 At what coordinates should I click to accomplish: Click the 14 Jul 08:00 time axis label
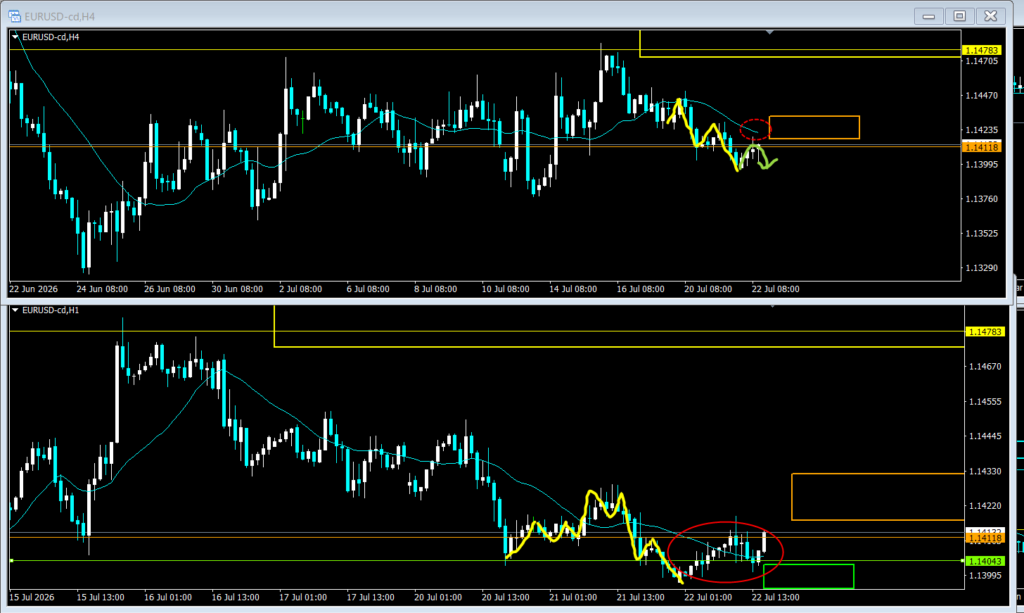pyautogui.click(x=573, y=289)
